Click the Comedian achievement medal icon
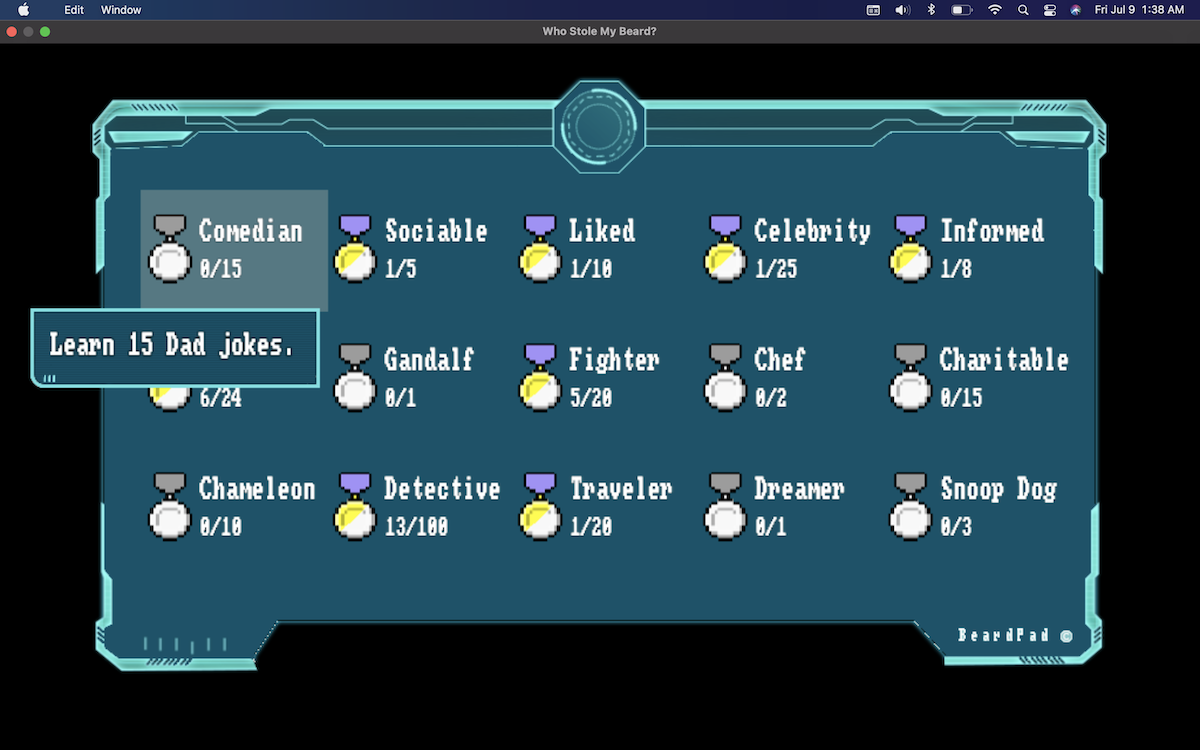The height and width of the screenshot is (750, 1200). click(x=169, y=250)
